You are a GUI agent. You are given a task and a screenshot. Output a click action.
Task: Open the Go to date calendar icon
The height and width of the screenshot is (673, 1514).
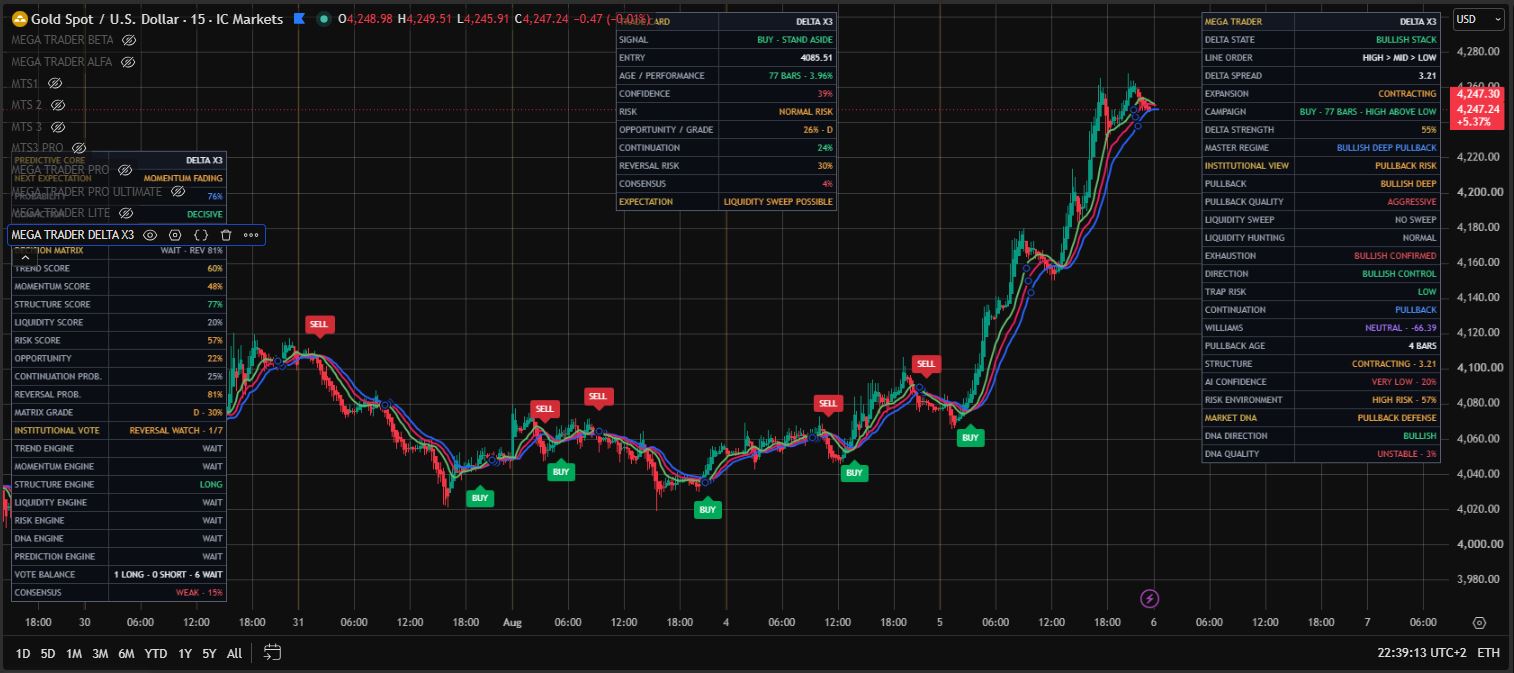(x=272, y=652)
